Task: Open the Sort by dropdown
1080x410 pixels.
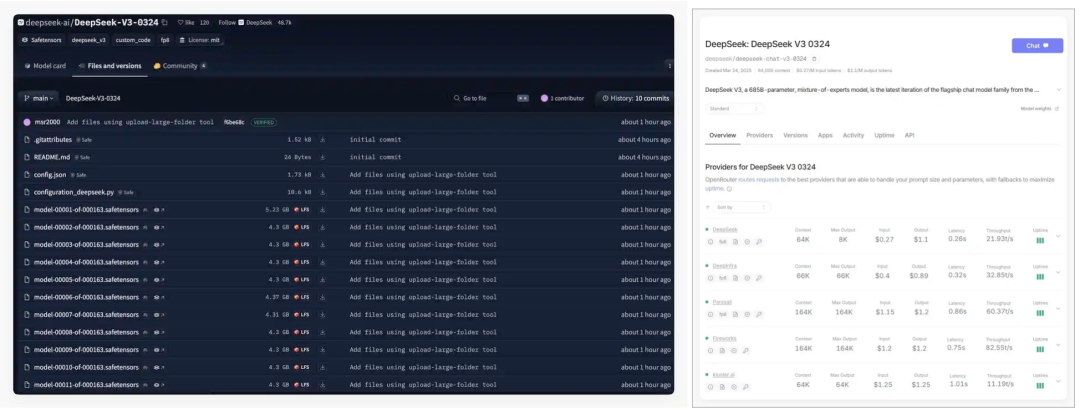Action: click(x=742, y=207)
